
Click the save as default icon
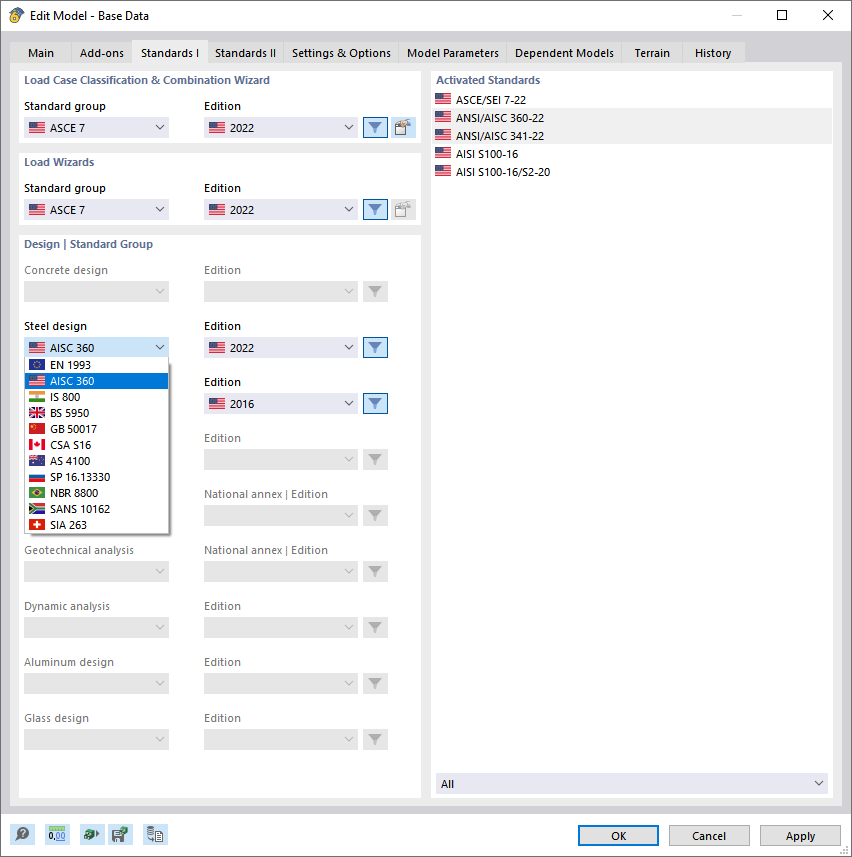[120, 835]
